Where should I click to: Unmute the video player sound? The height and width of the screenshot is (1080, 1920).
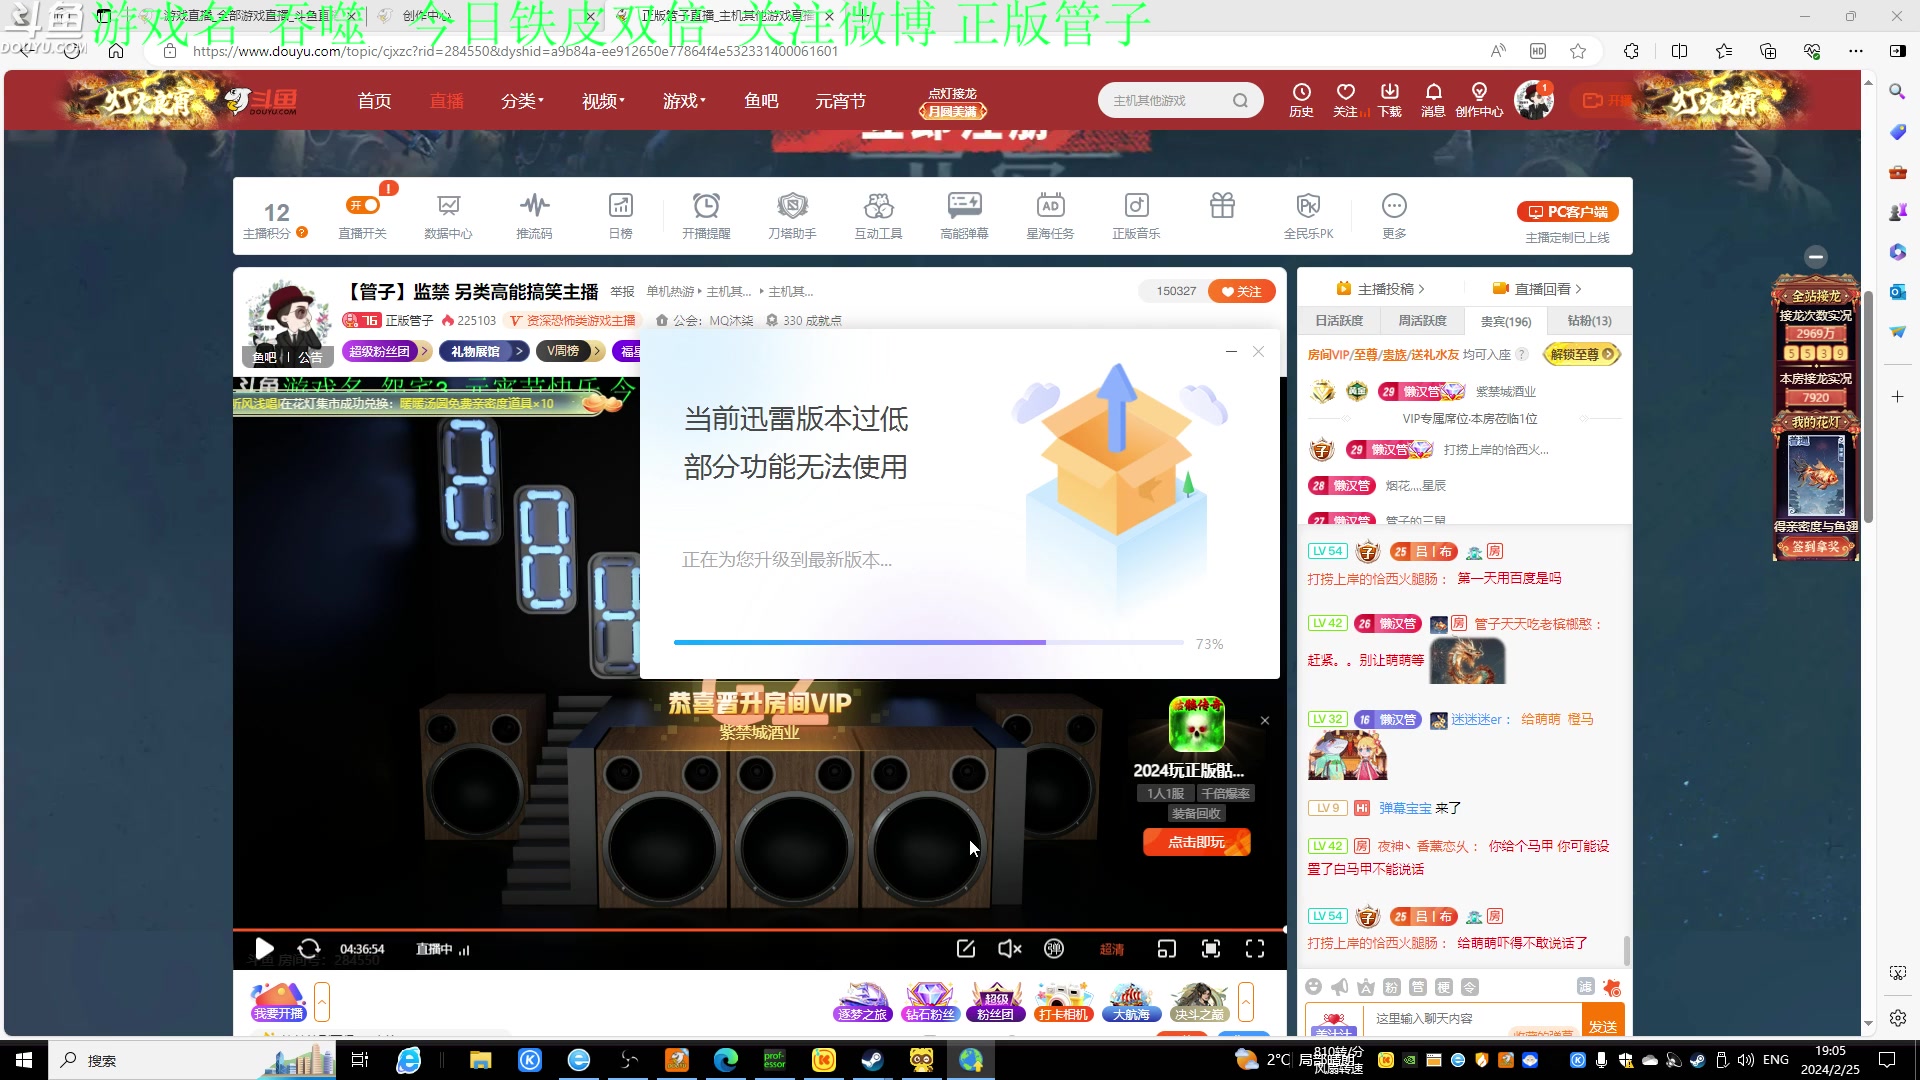tap(1009, 948)
